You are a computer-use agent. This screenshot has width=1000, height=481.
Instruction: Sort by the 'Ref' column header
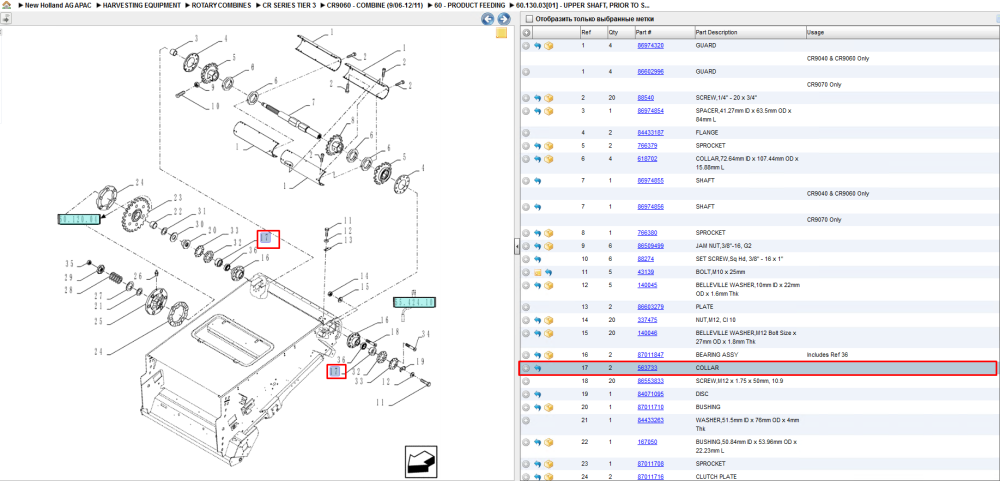pyautogui.click(x=592, y=33)
